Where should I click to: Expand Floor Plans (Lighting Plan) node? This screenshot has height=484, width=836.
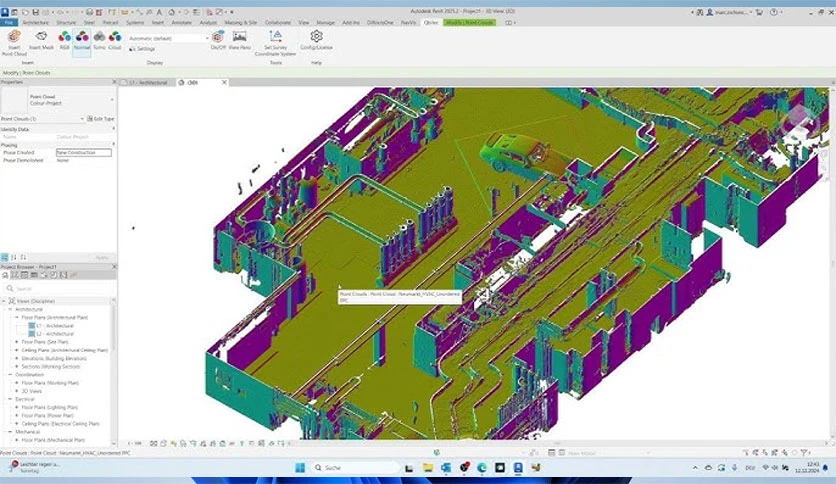(x=17, y=407)
